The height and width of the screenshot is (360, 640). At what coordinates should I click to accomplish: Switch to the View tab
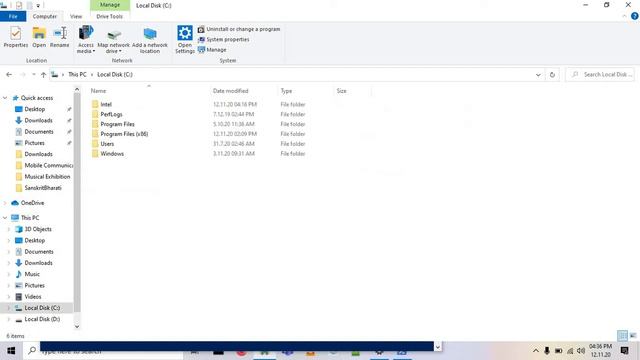[76, 16]
